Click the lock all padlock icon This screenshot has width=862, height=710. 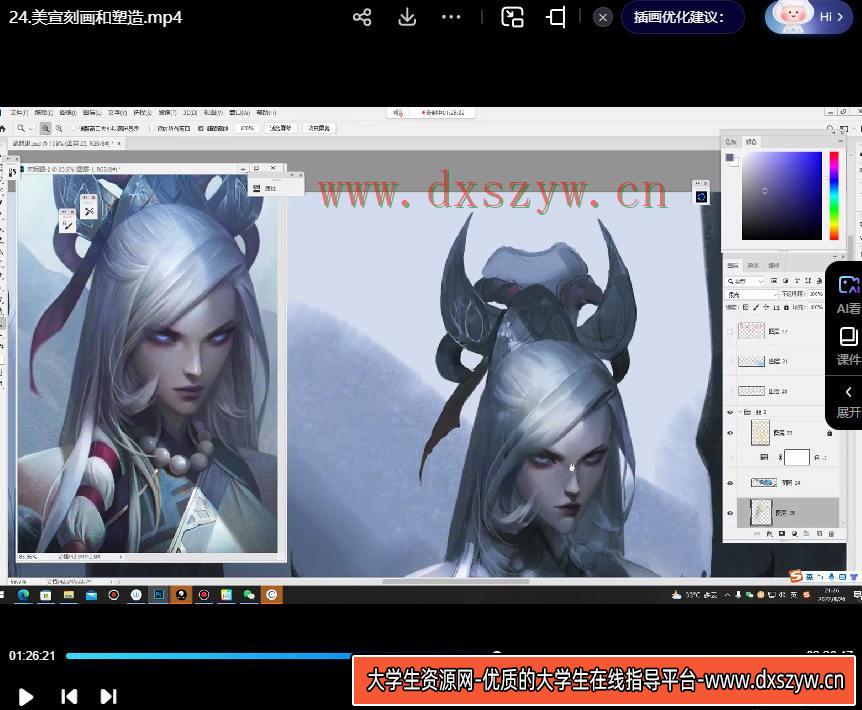click(x=786, y=307)
